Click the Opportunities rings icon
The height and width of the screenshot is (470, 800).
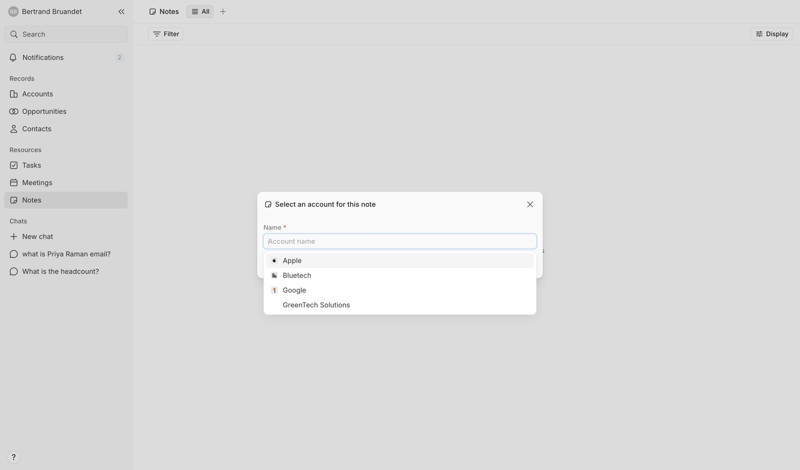[14, 111]
